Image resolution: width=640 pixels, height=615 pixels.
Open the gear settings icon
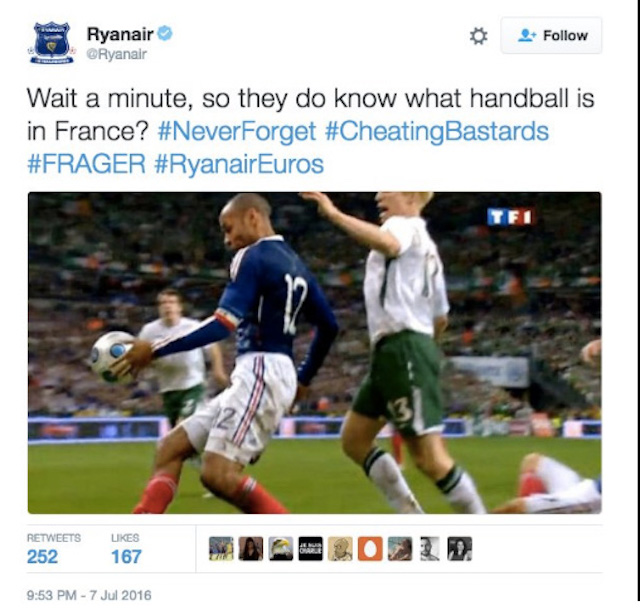[478, 36]
